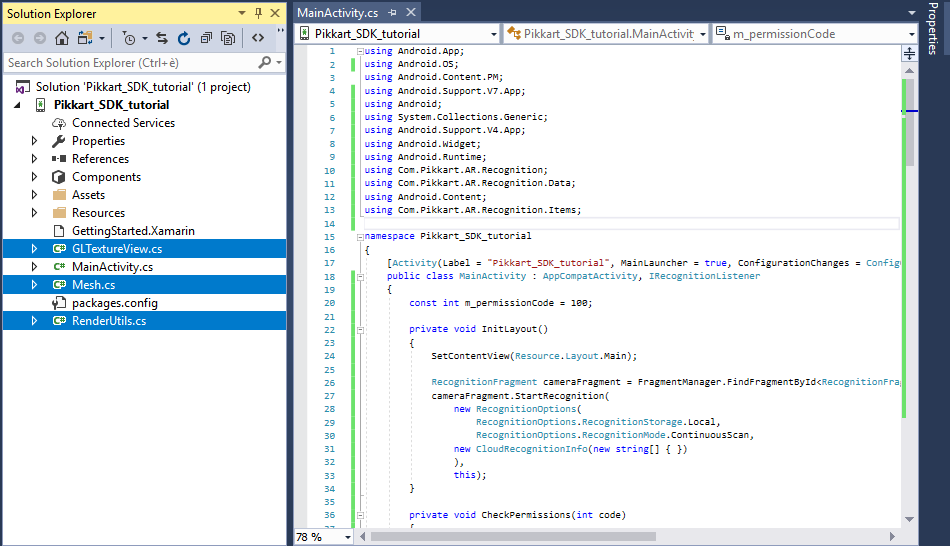The image size is (950, 546).
Task: Click the blue Refresh icon
Action: 184,38
